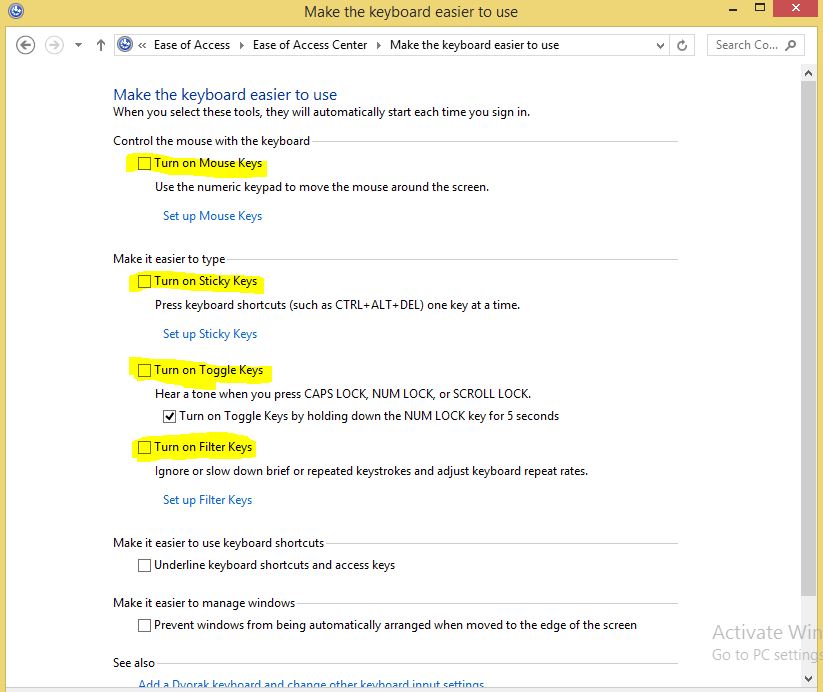Click the search magnifier icon
Image resolution: width=823 pixels, height=692 pixels.
point(790,45)
